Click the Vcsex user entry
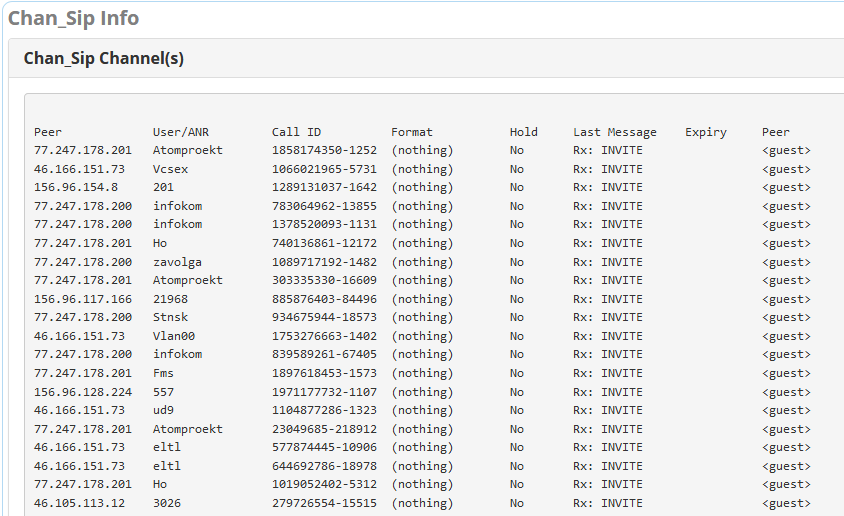Image resolution: width=844 pixels, height=516 pixels. coord(171,169)
